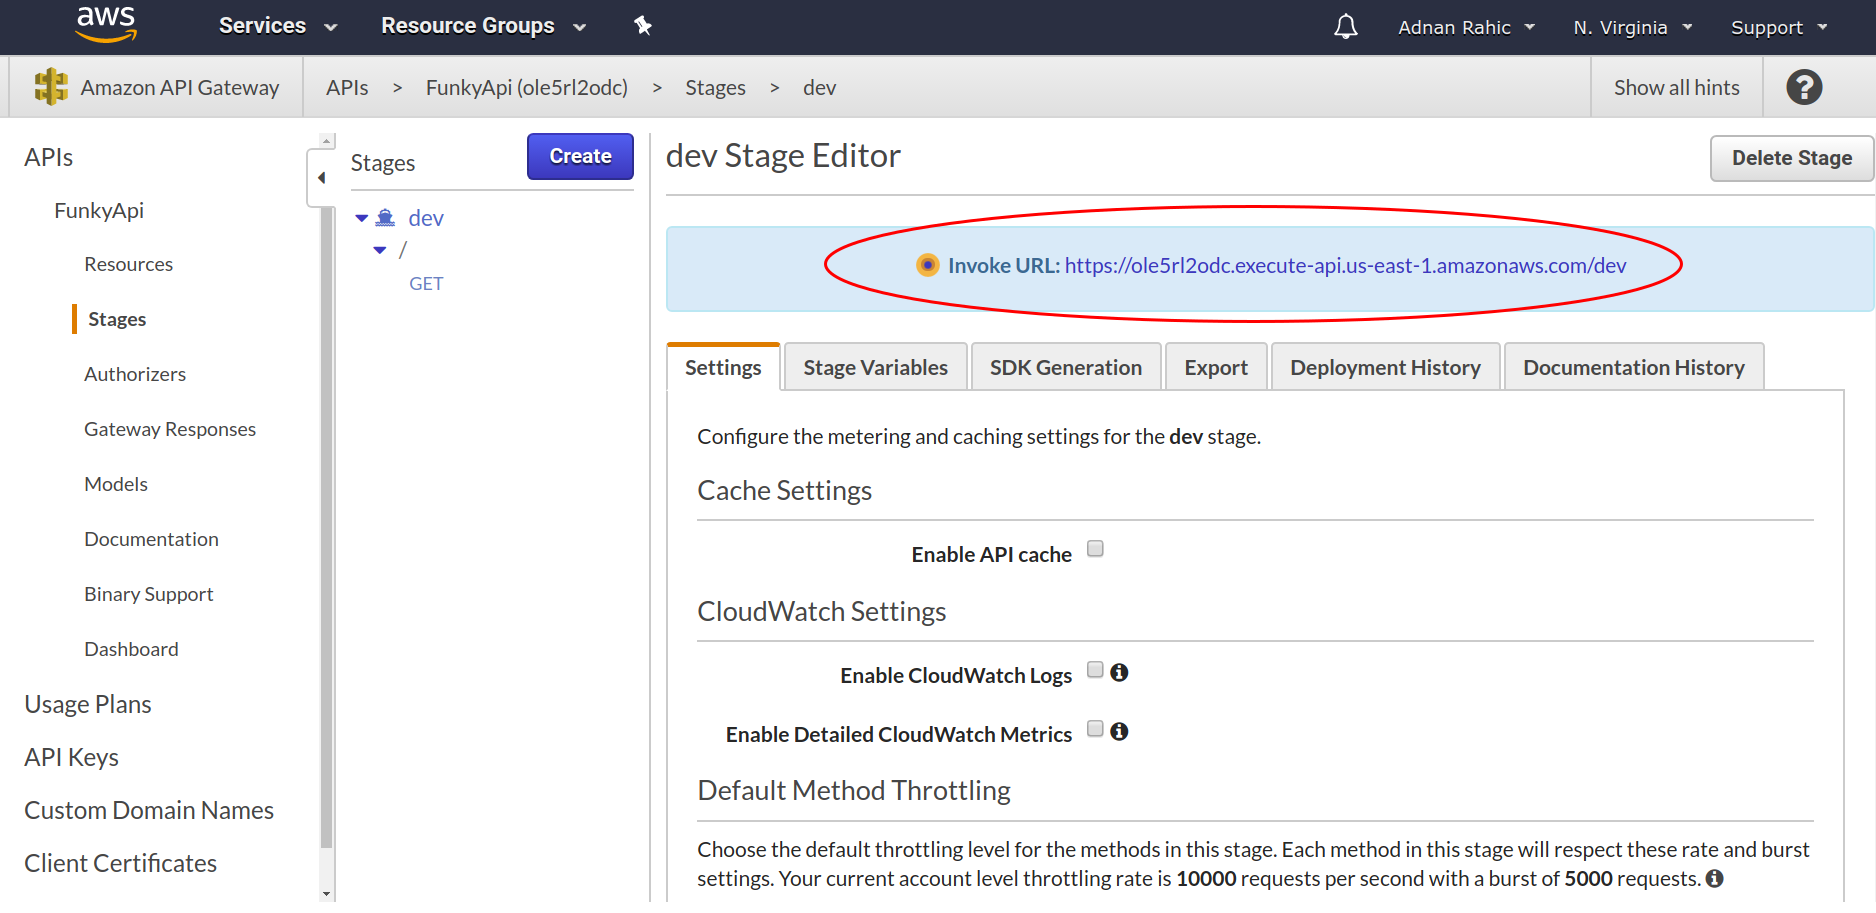Collapse the dev stage tree node
Screen dimensions: 1876x913
[362, 218]
